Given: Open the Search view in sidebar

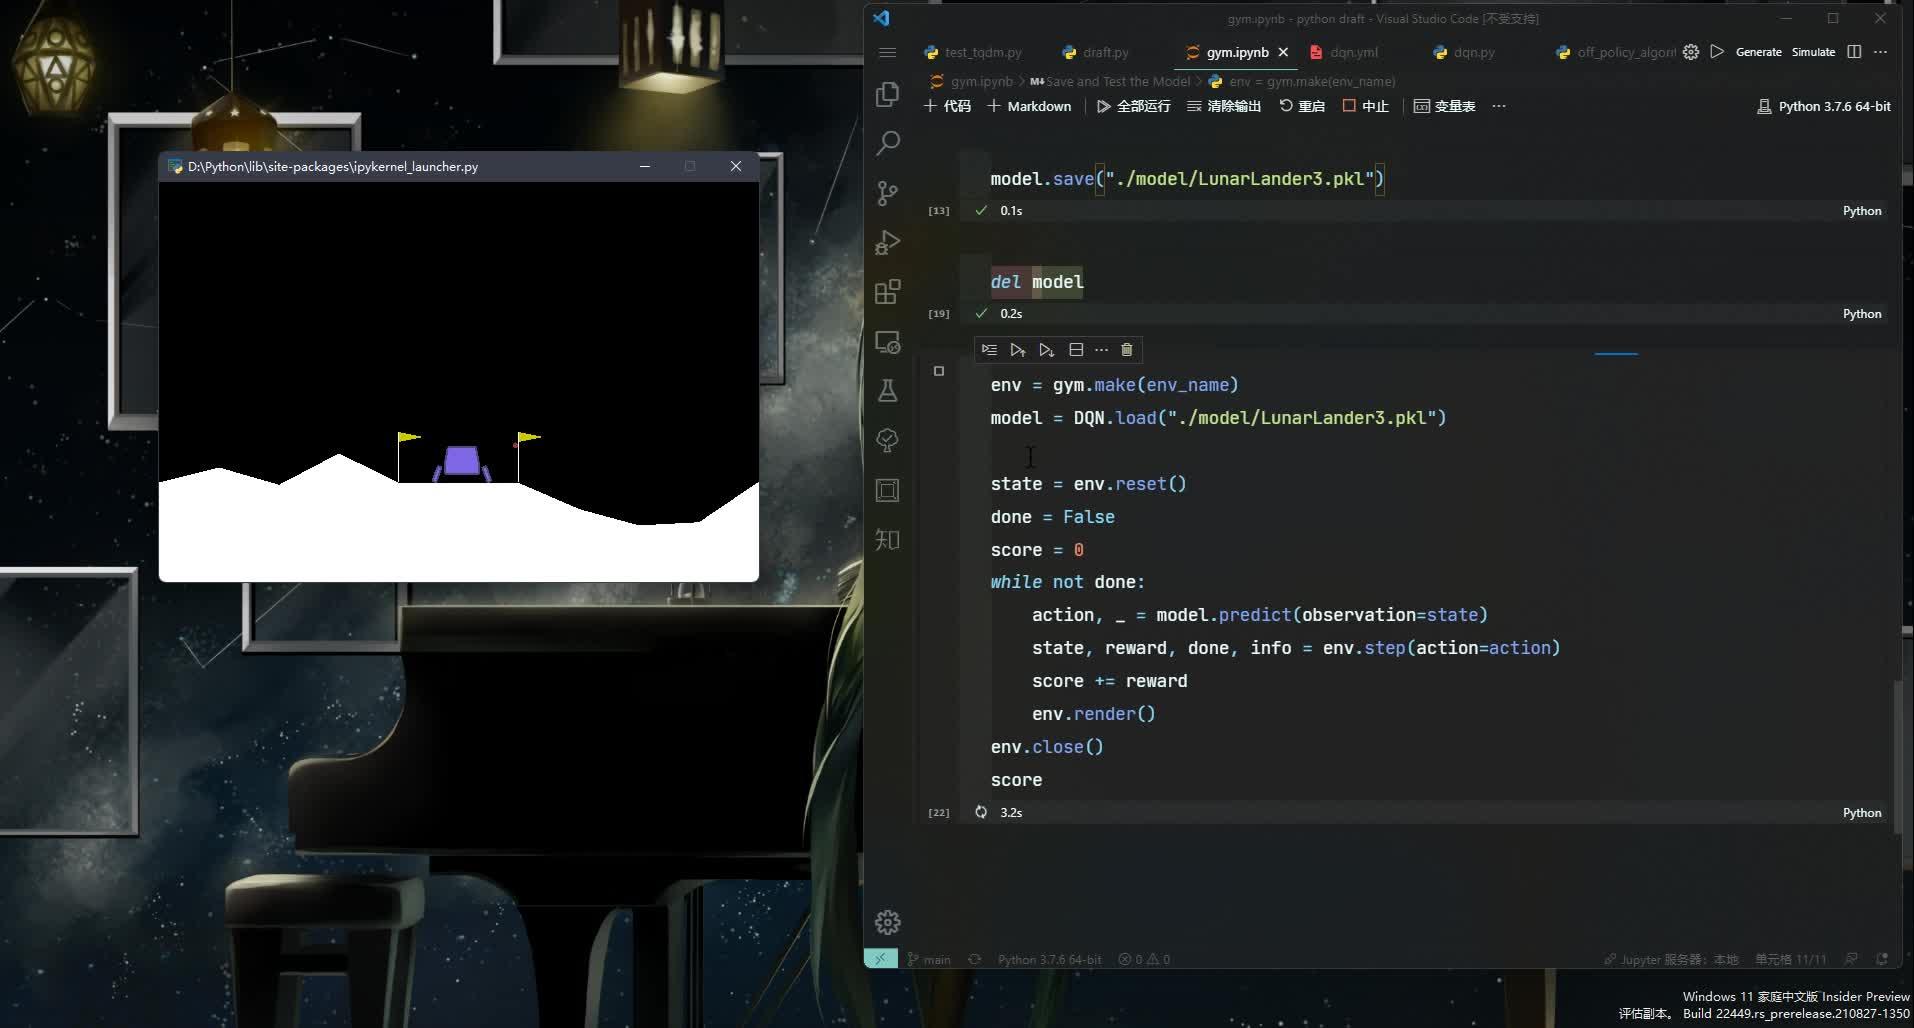Looking at the screenshot, I should coord(887,143).
